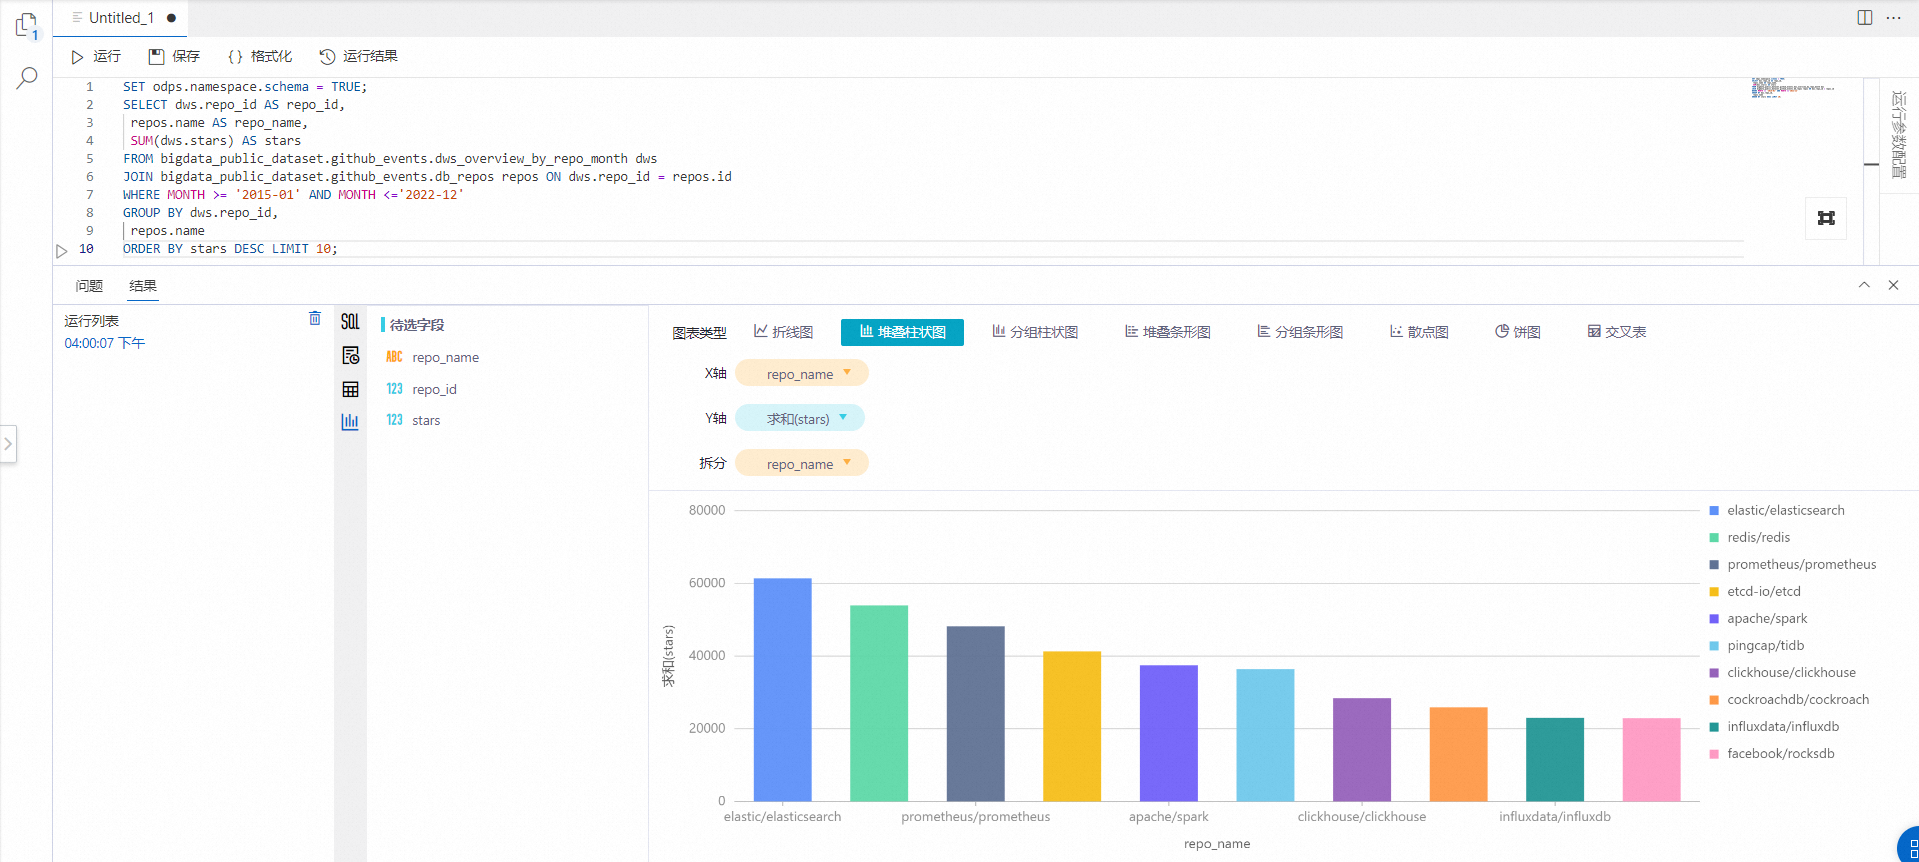Image resolution: width=1919 pixels, height=862 pixels.
Task: Switch to the 结果 tab
Action: click(143, 286)
